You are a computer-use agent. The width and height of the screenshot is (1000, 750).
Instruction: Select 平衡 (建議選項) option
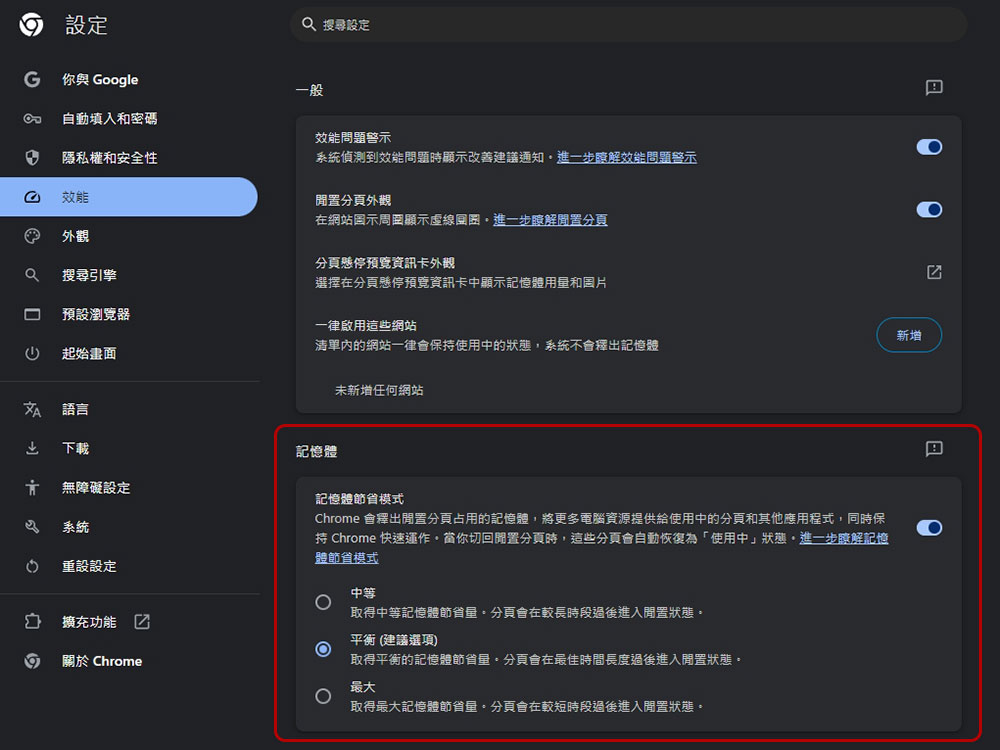(x=323, y=649)
